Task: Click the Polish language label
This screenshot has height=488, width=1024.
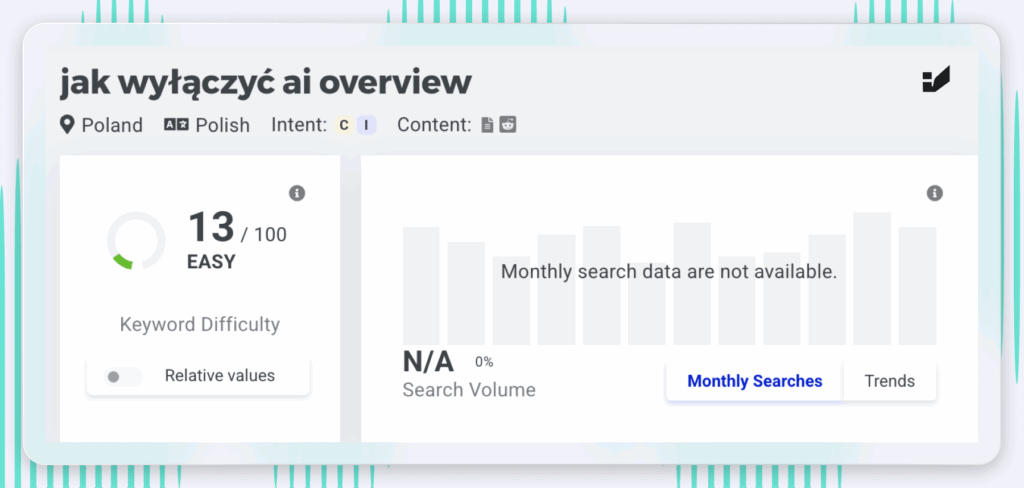Action: (x=223, y=125)
